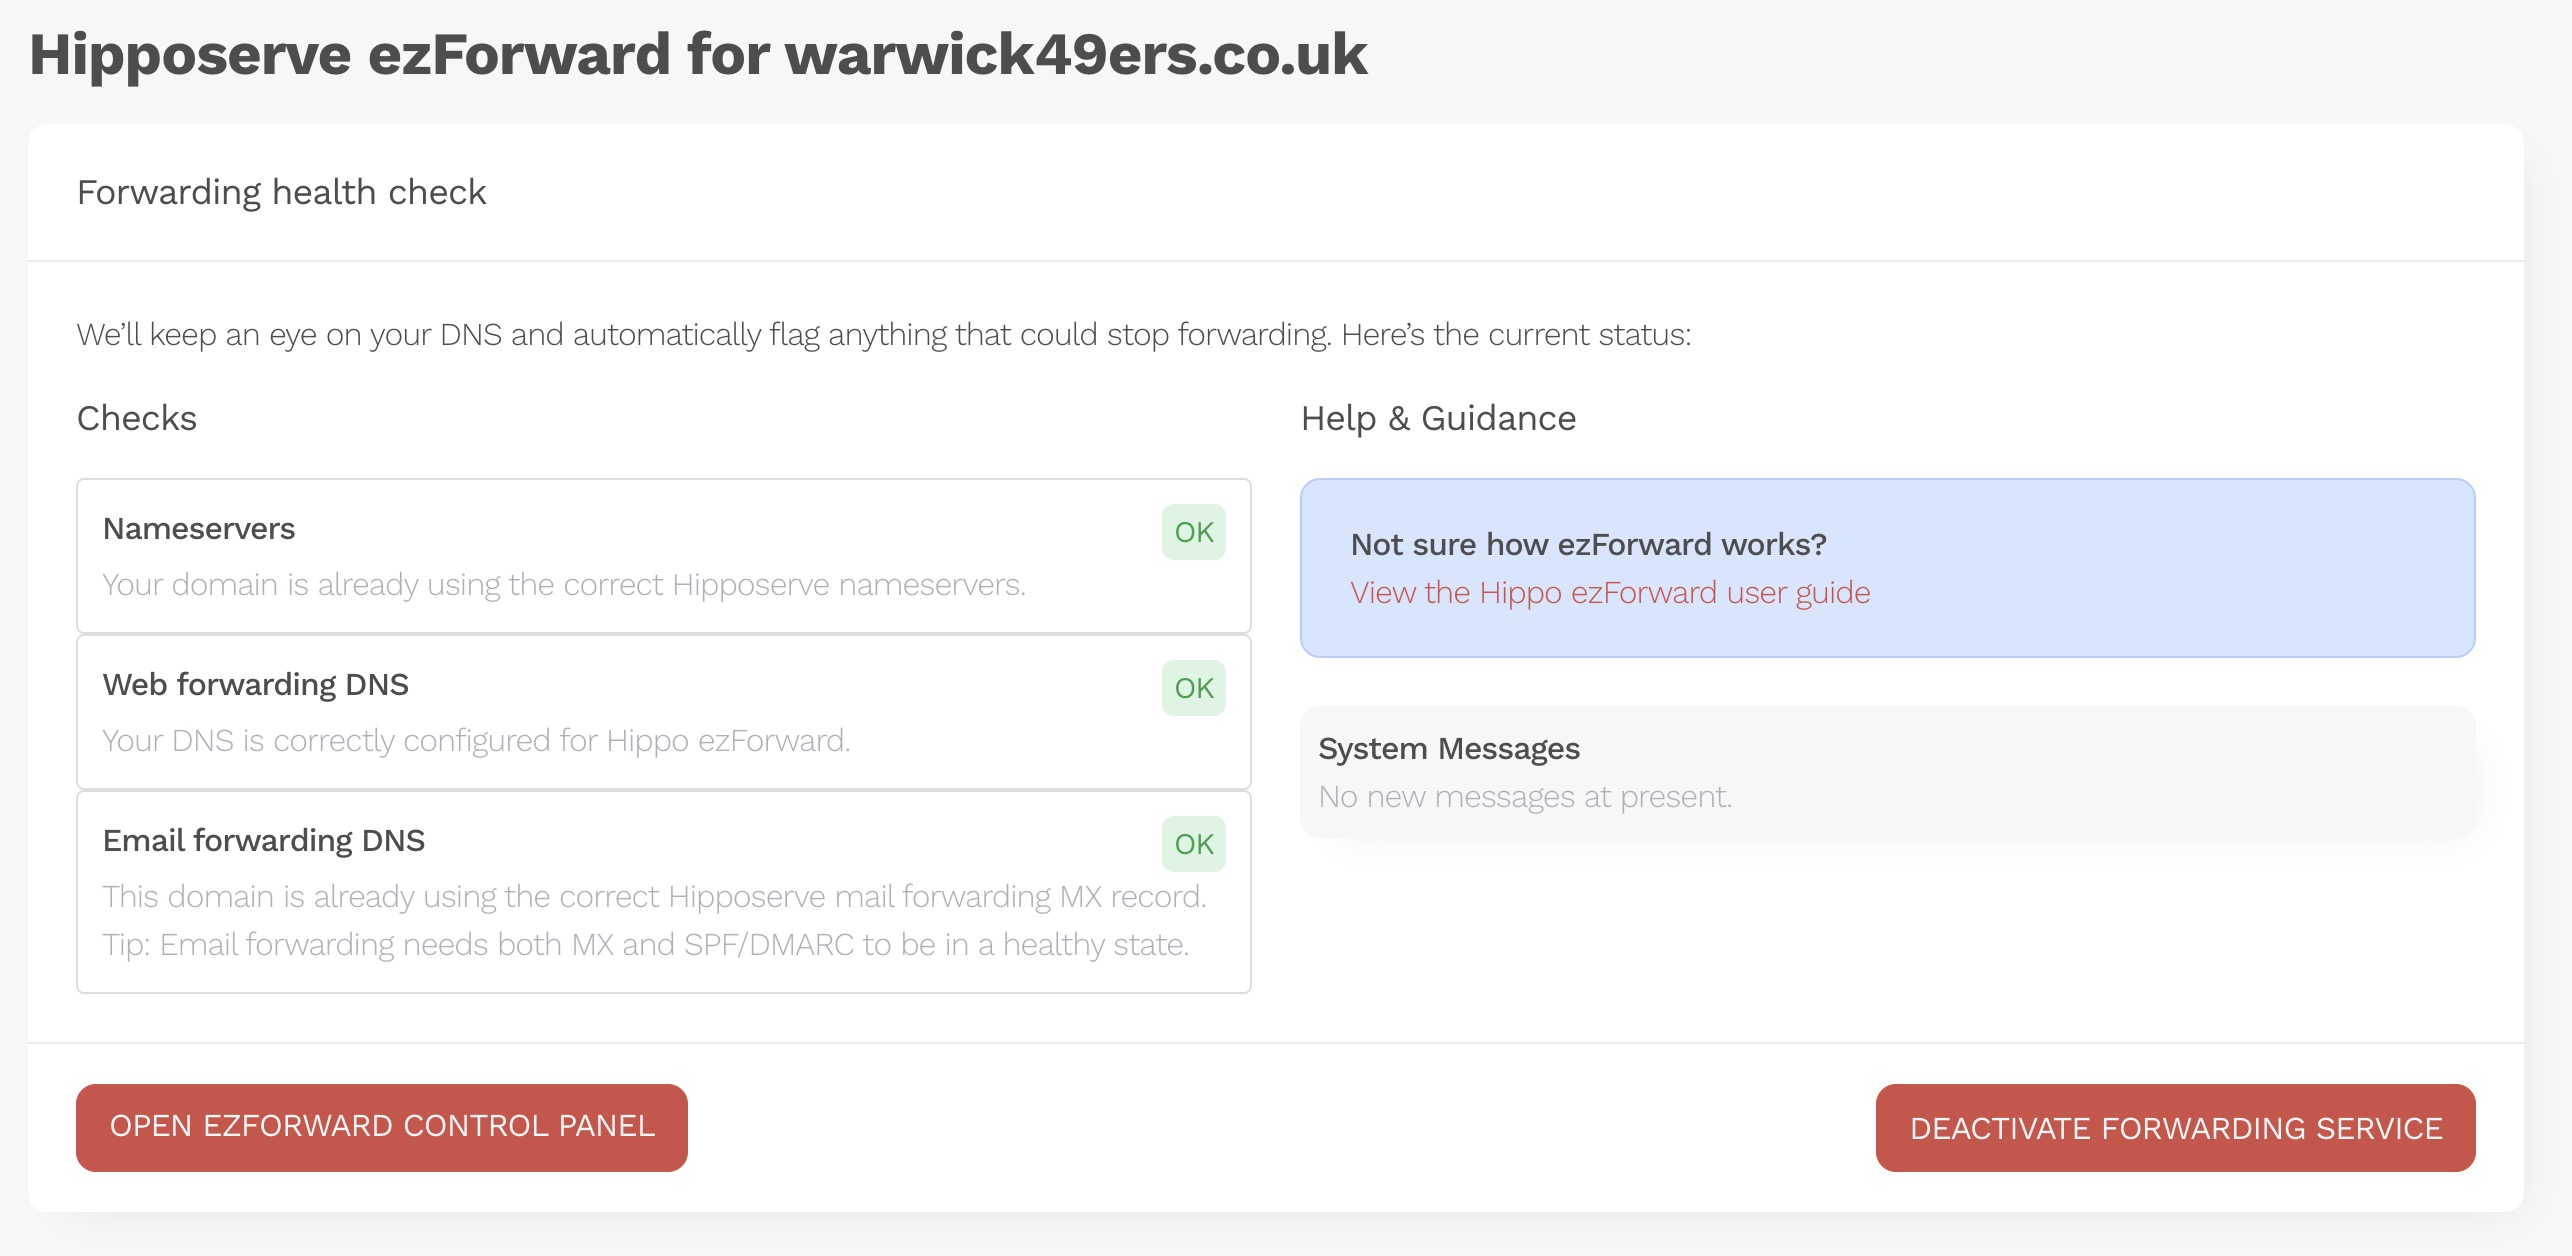This screenshot has height=1256, width=2572.
Task: Click 'Not sure how ezForward works?' heading
Action: coord(1588,545)
